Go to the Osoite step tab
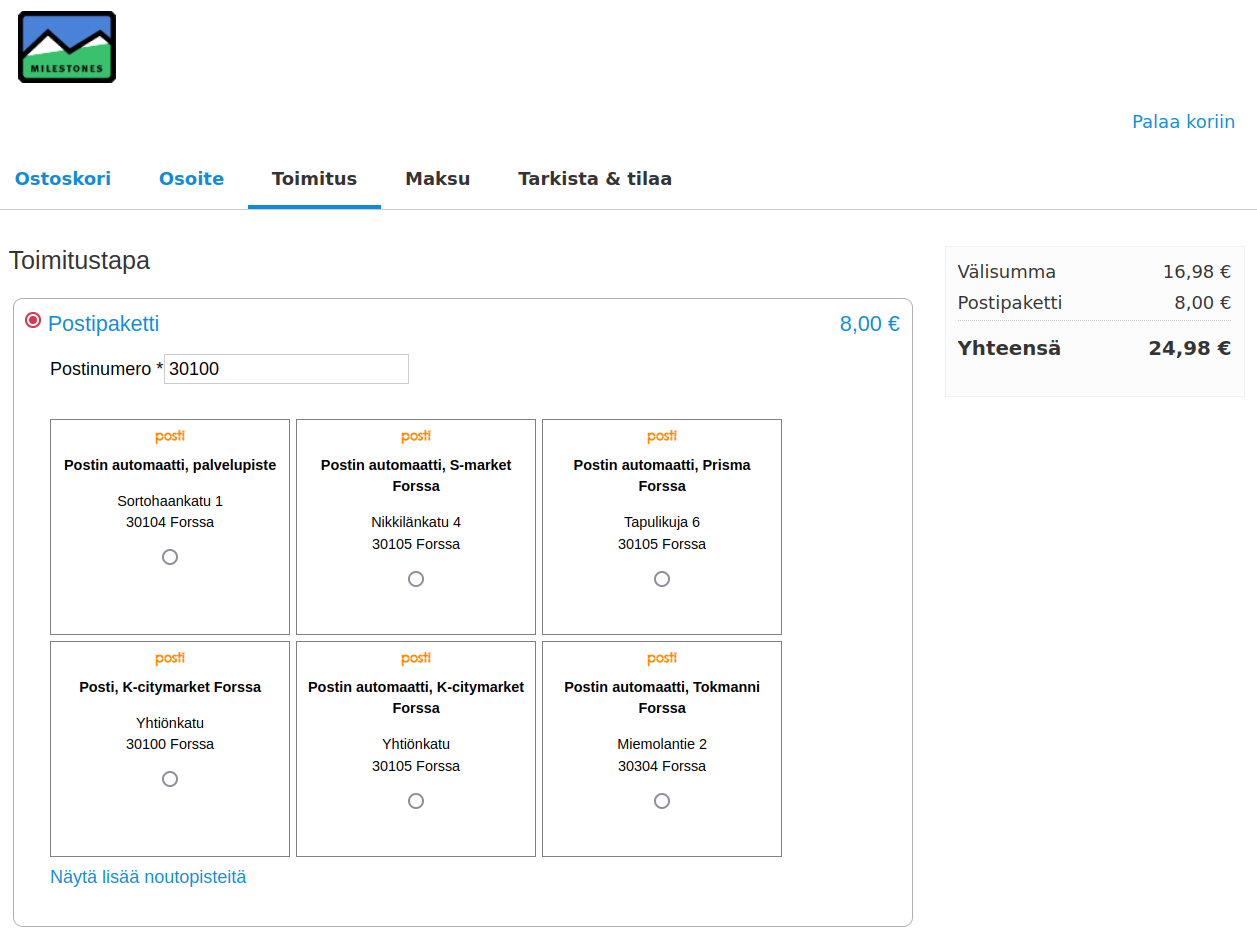Image resolution: width=1257 pixels, height=935 pixels. pos(191,179)
